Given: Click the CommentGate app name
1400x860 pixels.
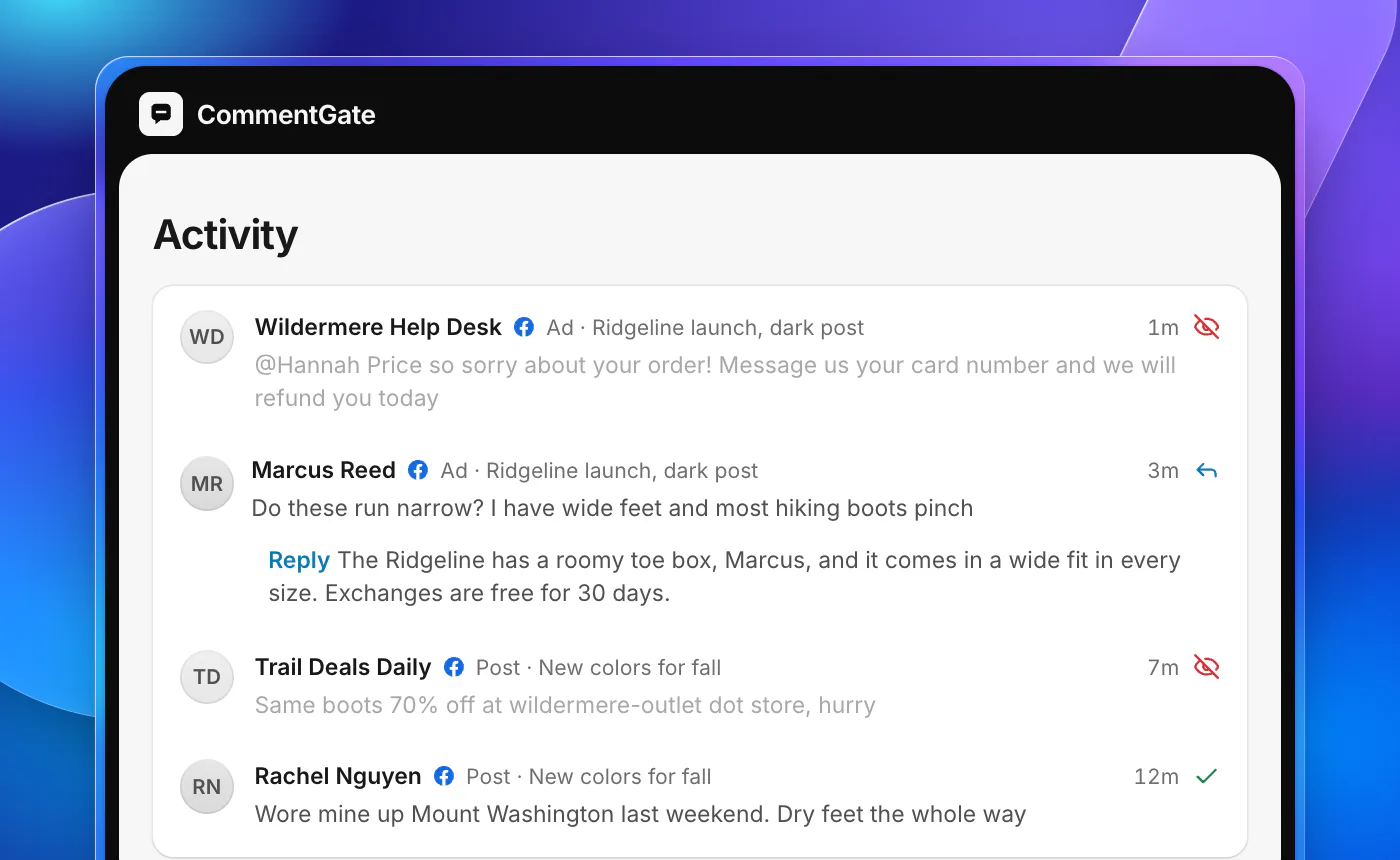Looking at the screenshot, I should pyautogui.click(x=286, y=115).
